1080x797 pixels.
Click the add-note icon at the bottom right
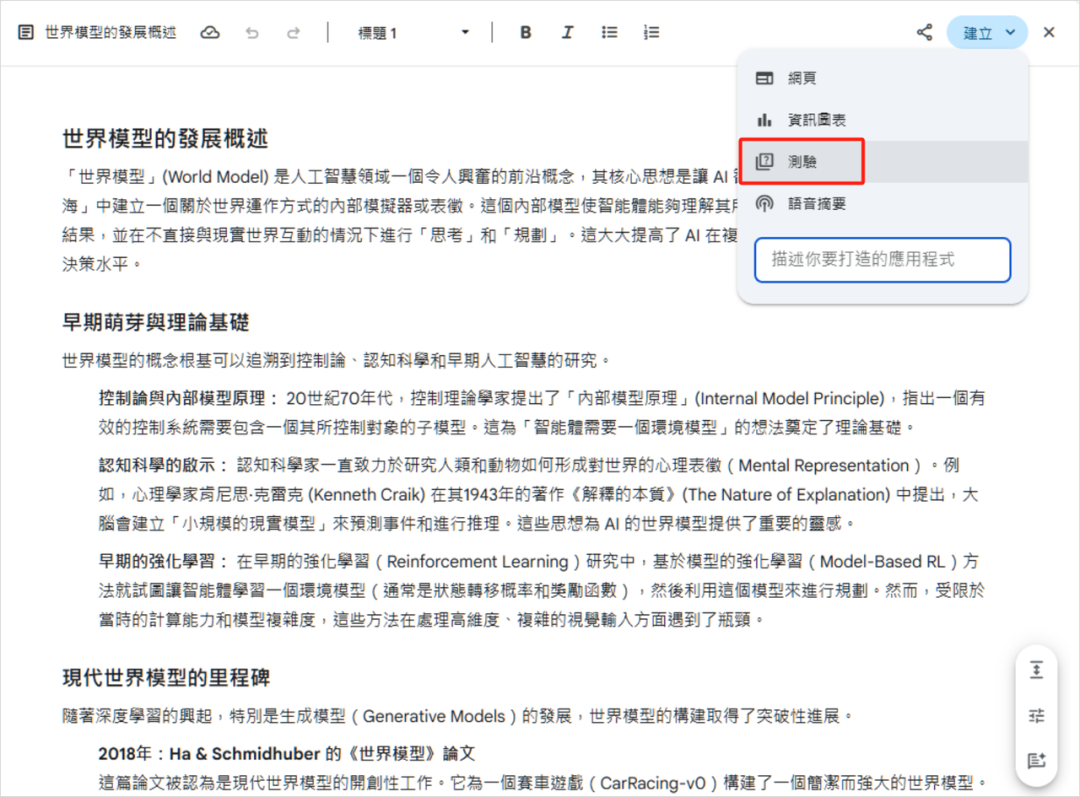(1037, 762)
